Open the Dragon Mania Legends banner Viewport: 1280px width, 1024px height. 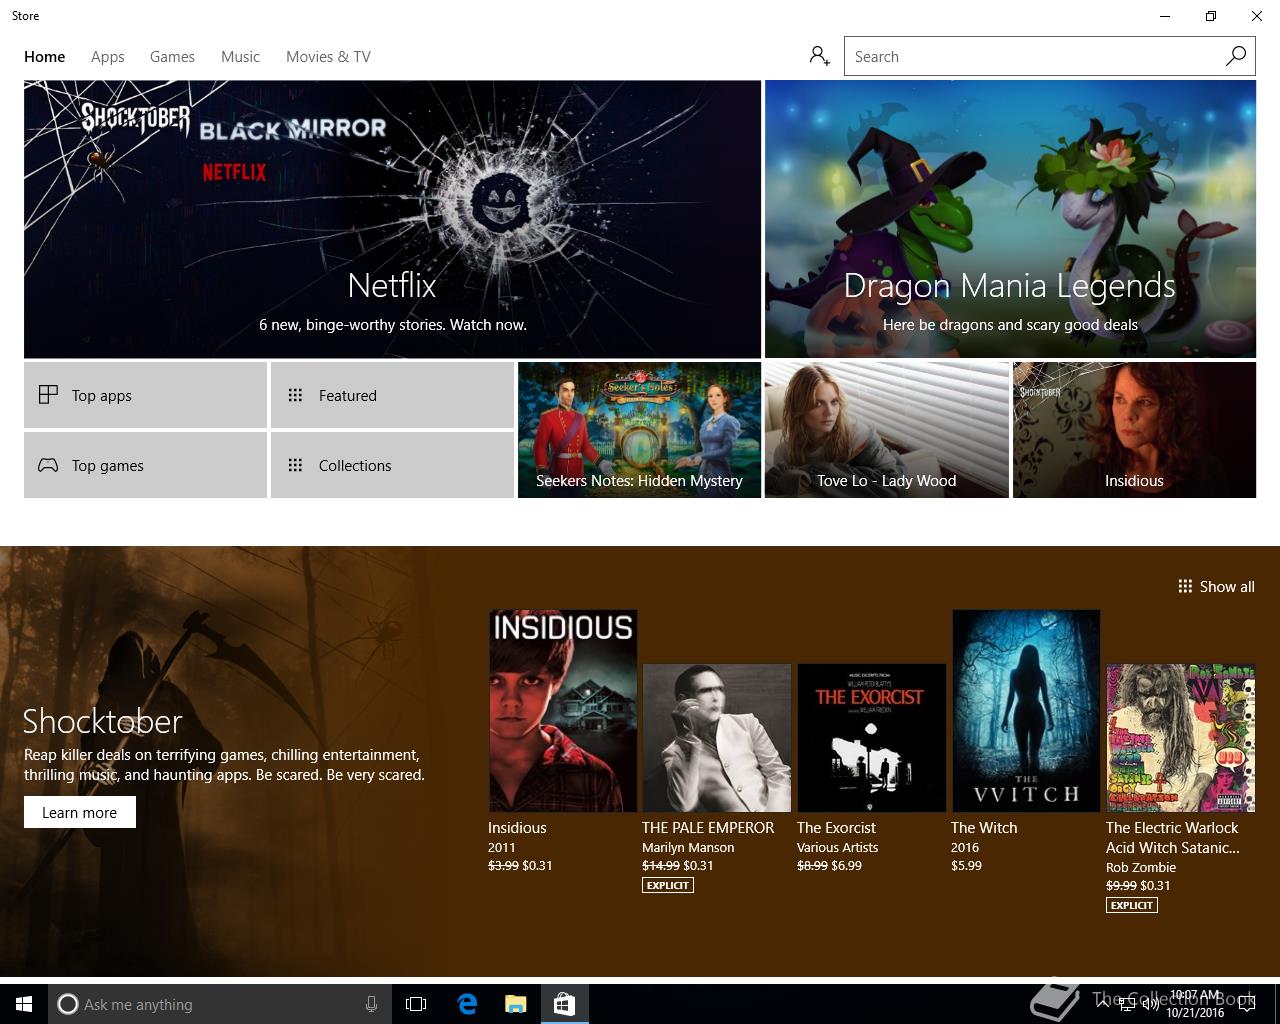pos(1010,219)
